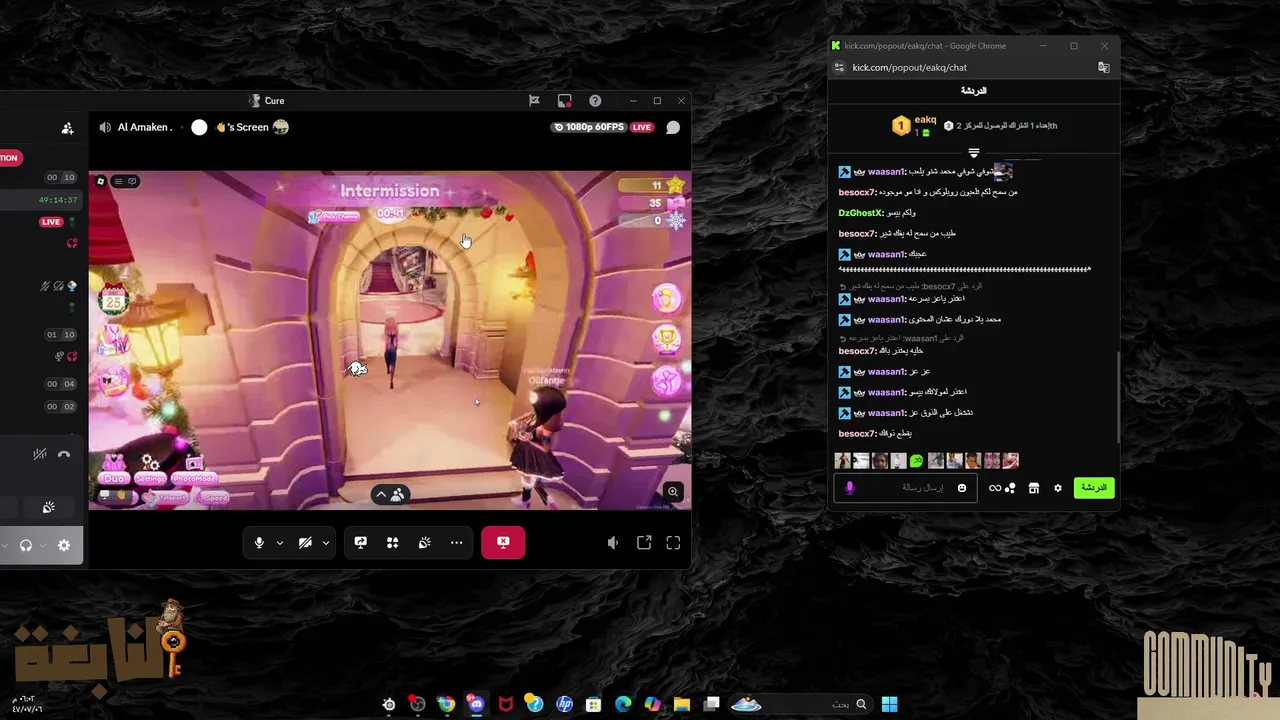1280x720 pixels.
Task: Enter fullscreen mode for the stream
Action: pyautogui.click(x=673, y=542)
